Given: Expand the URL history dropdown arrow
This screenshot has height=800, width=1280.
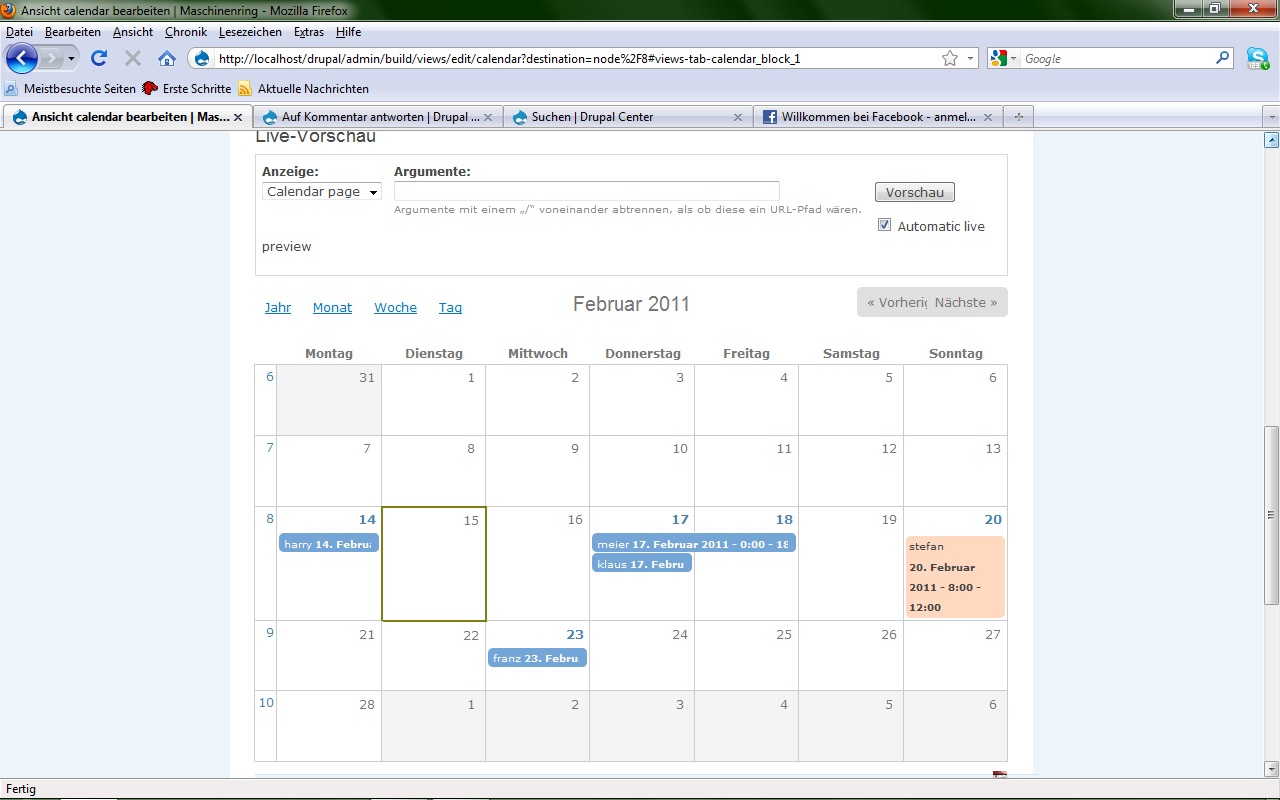Looking at the screenshot, I should click(970, 58).
